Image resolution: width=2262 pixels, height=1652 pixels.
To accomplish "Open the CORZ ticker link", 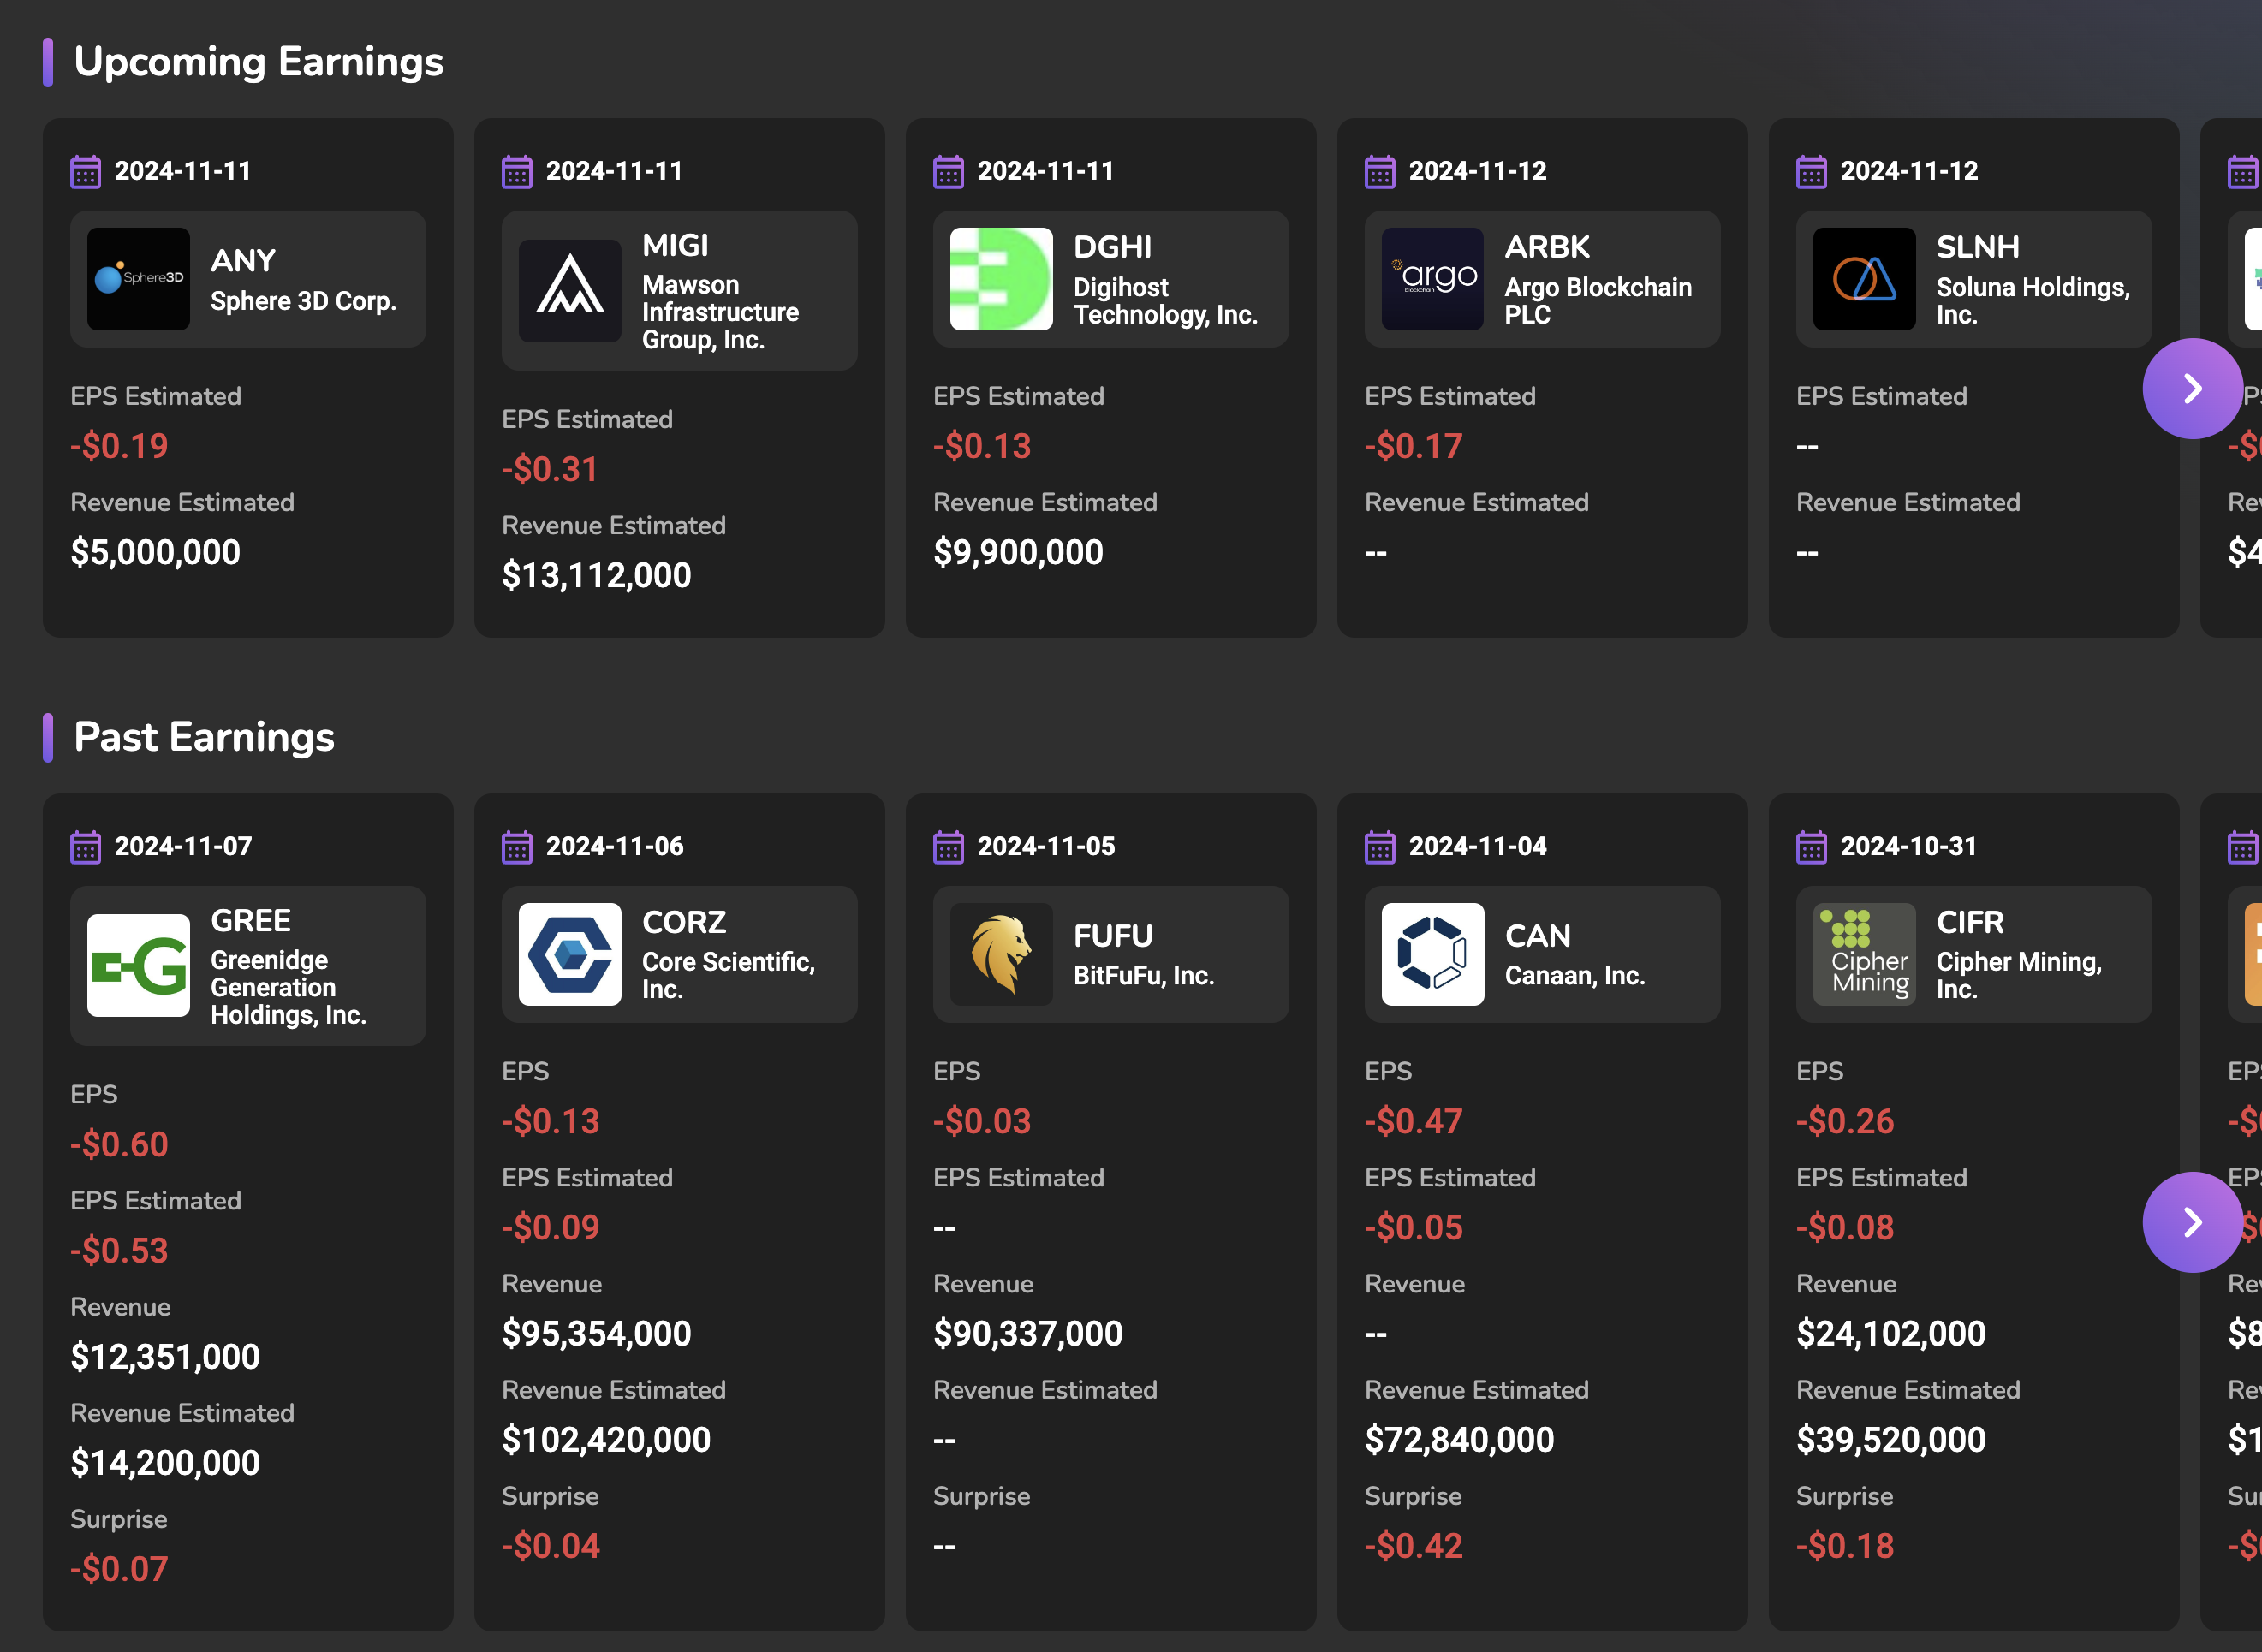I will [684, 922].
